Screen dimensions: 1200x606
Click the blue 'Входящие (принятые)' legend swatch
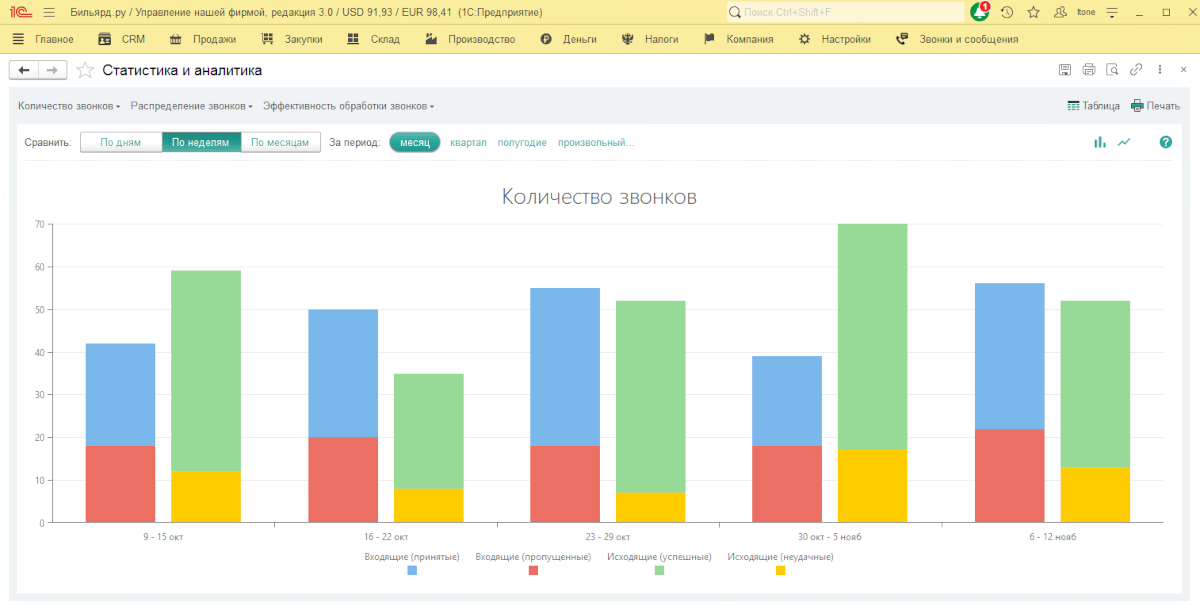coord(412,570)
